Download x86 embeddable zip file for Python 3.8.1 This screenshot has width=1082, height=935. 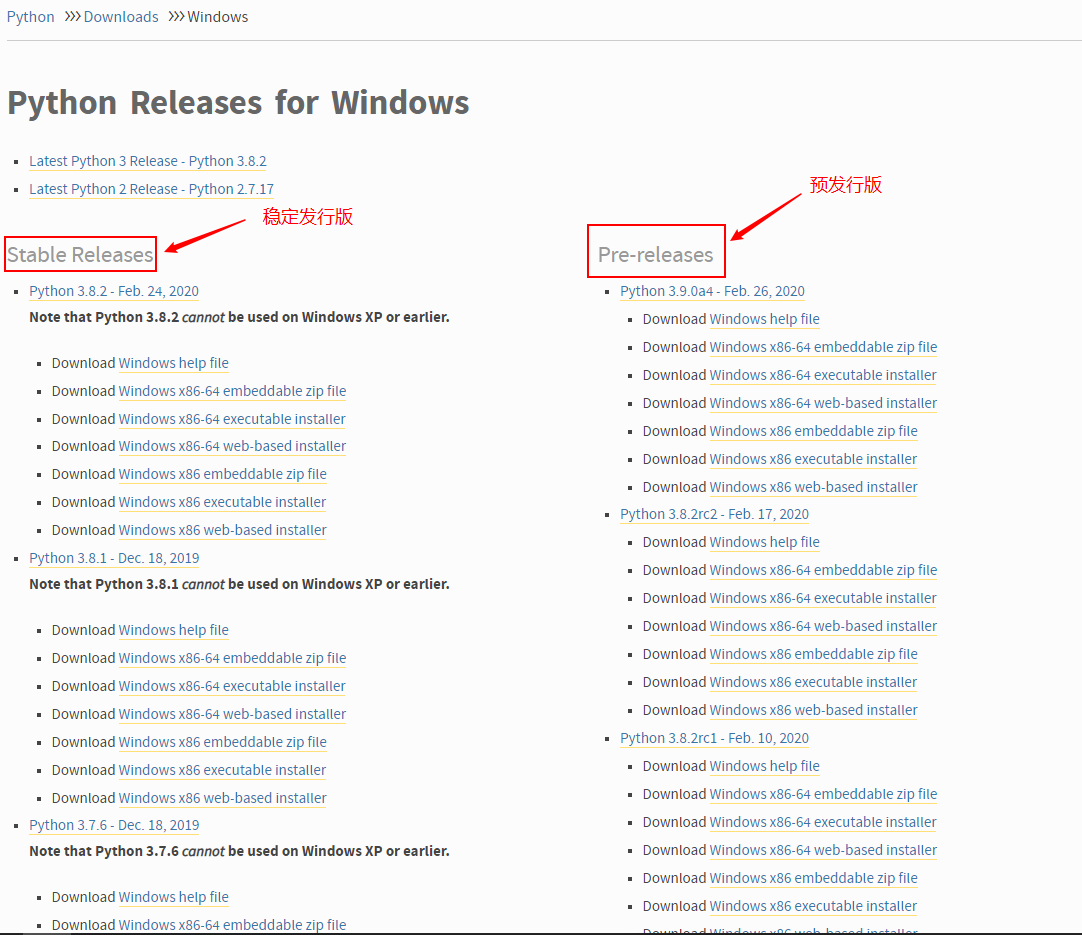click(x=222, y=742)
